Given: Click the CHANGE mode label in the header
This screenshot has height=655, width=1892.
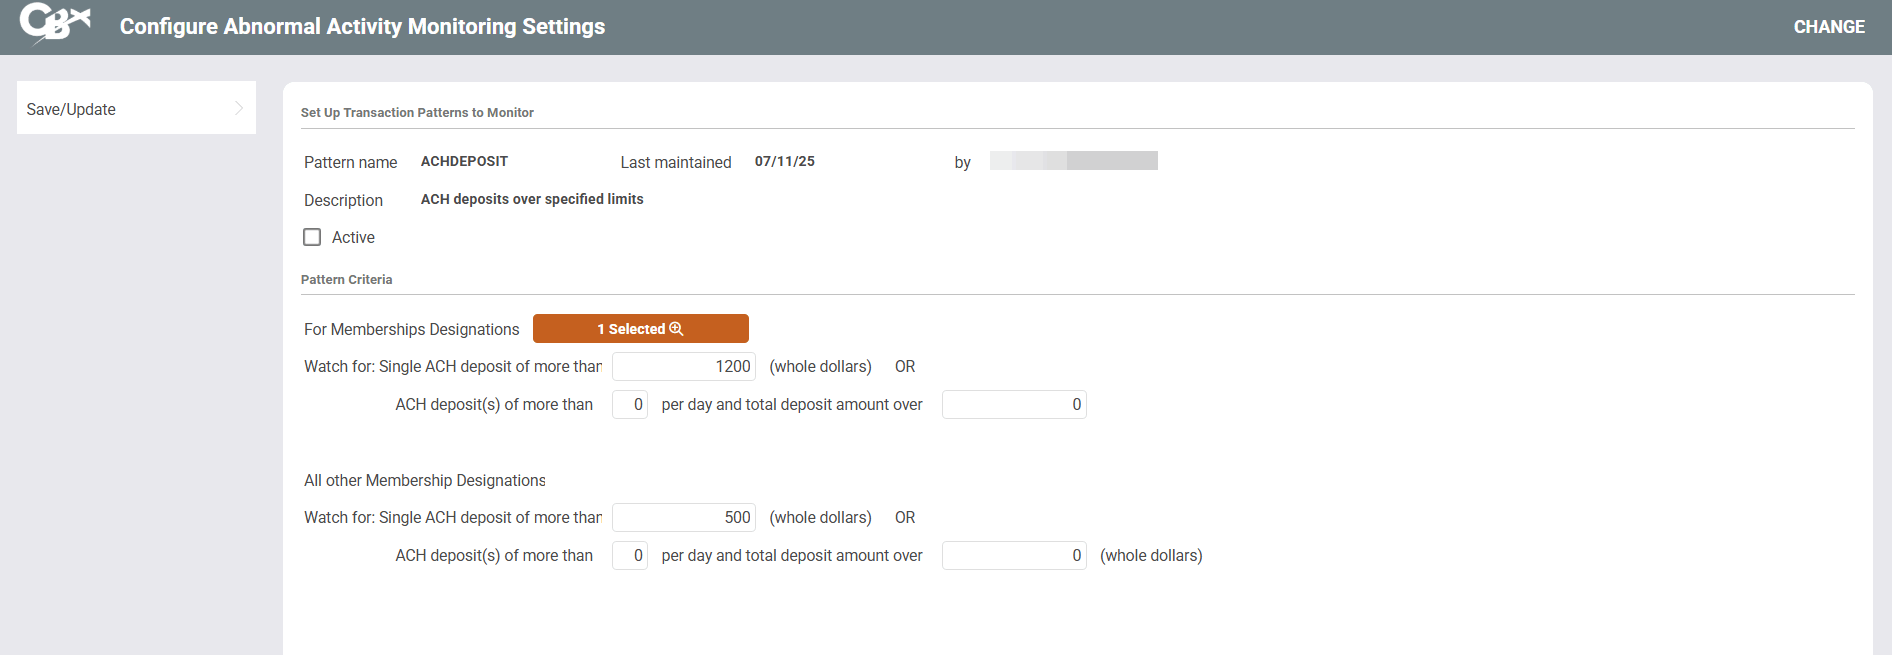Looking at the screenshot, I should pos(1828,27).
